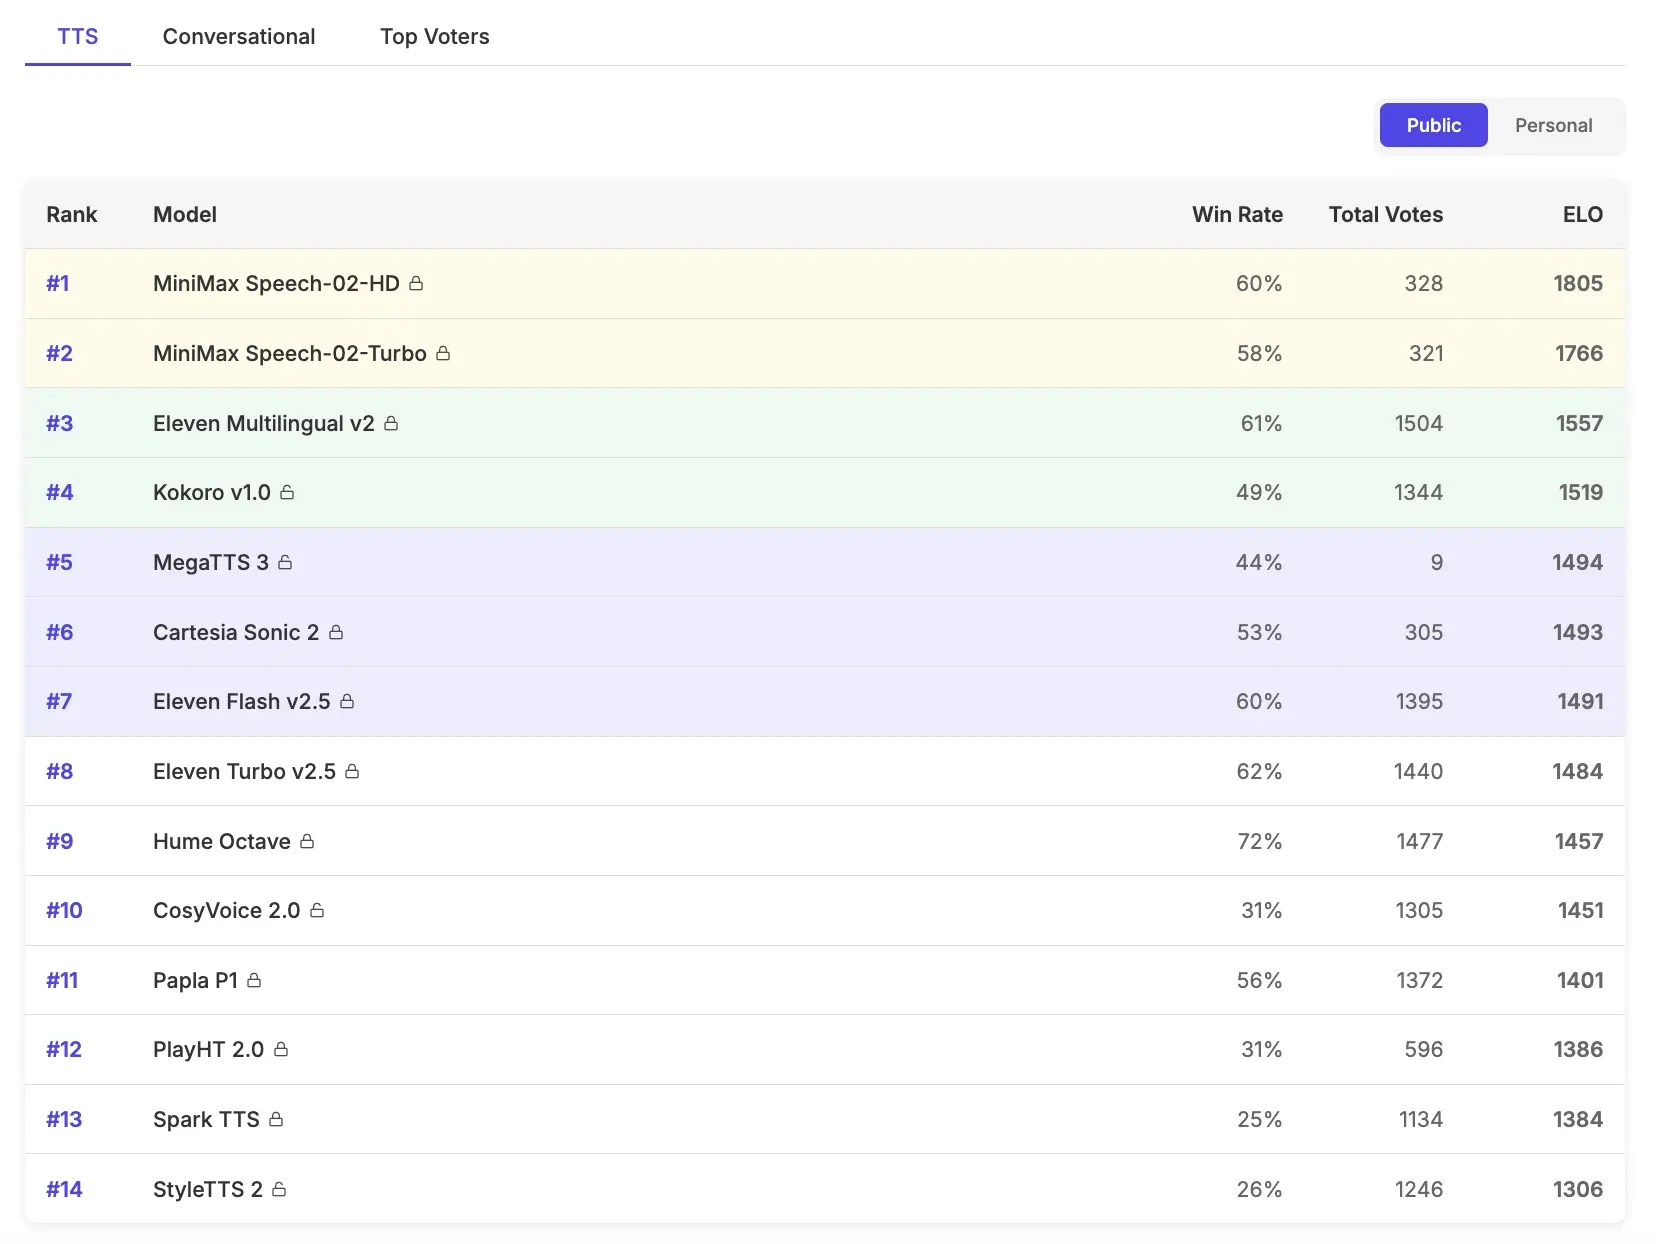1656x1244 pixels.
Task: Open the Spark TTS model name
Action: click(207, 1120)
